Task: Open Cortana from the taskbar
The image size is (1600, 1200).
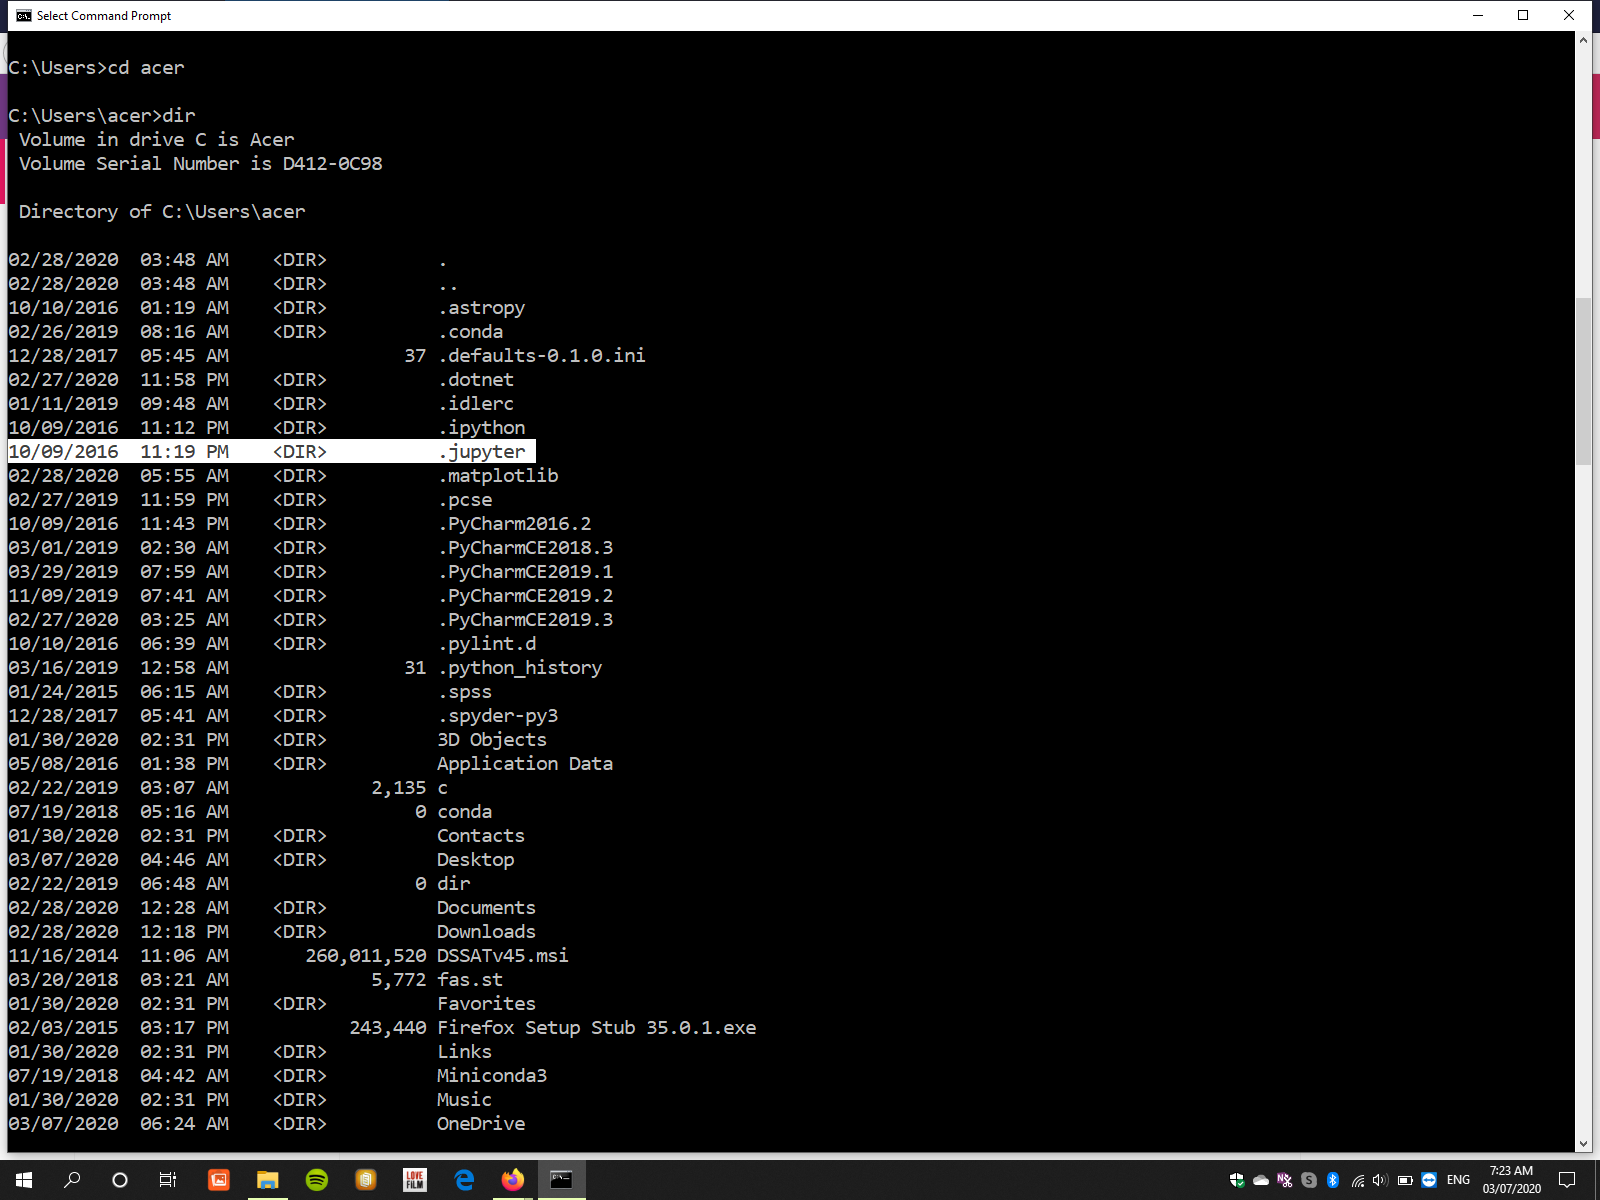Action: 120,1180
